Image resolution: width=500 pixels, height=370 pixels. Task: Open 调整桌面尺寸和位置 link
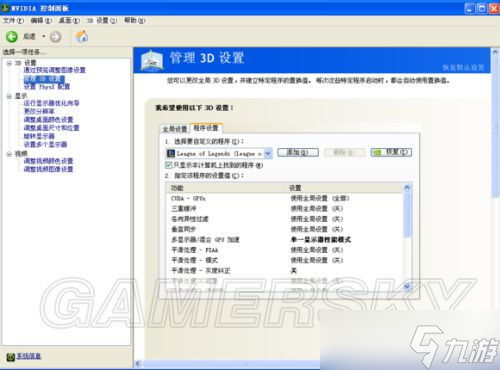tap(52, 128)
